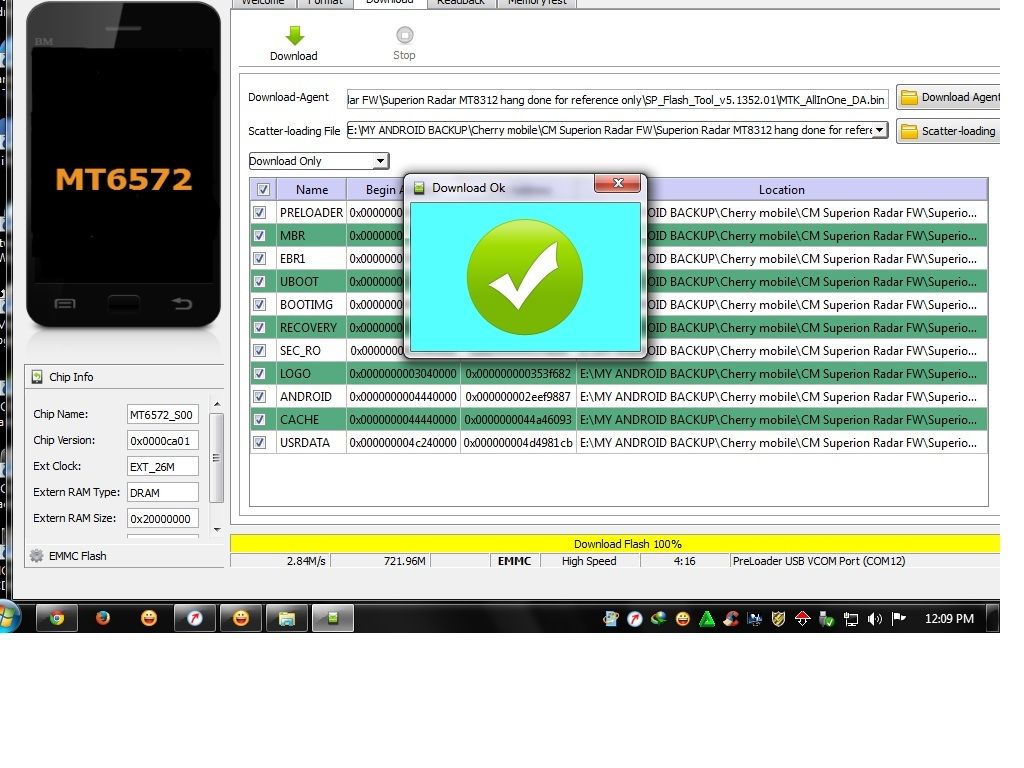
Task: Click the volume speaker tray icon
Action: [874, 618]
